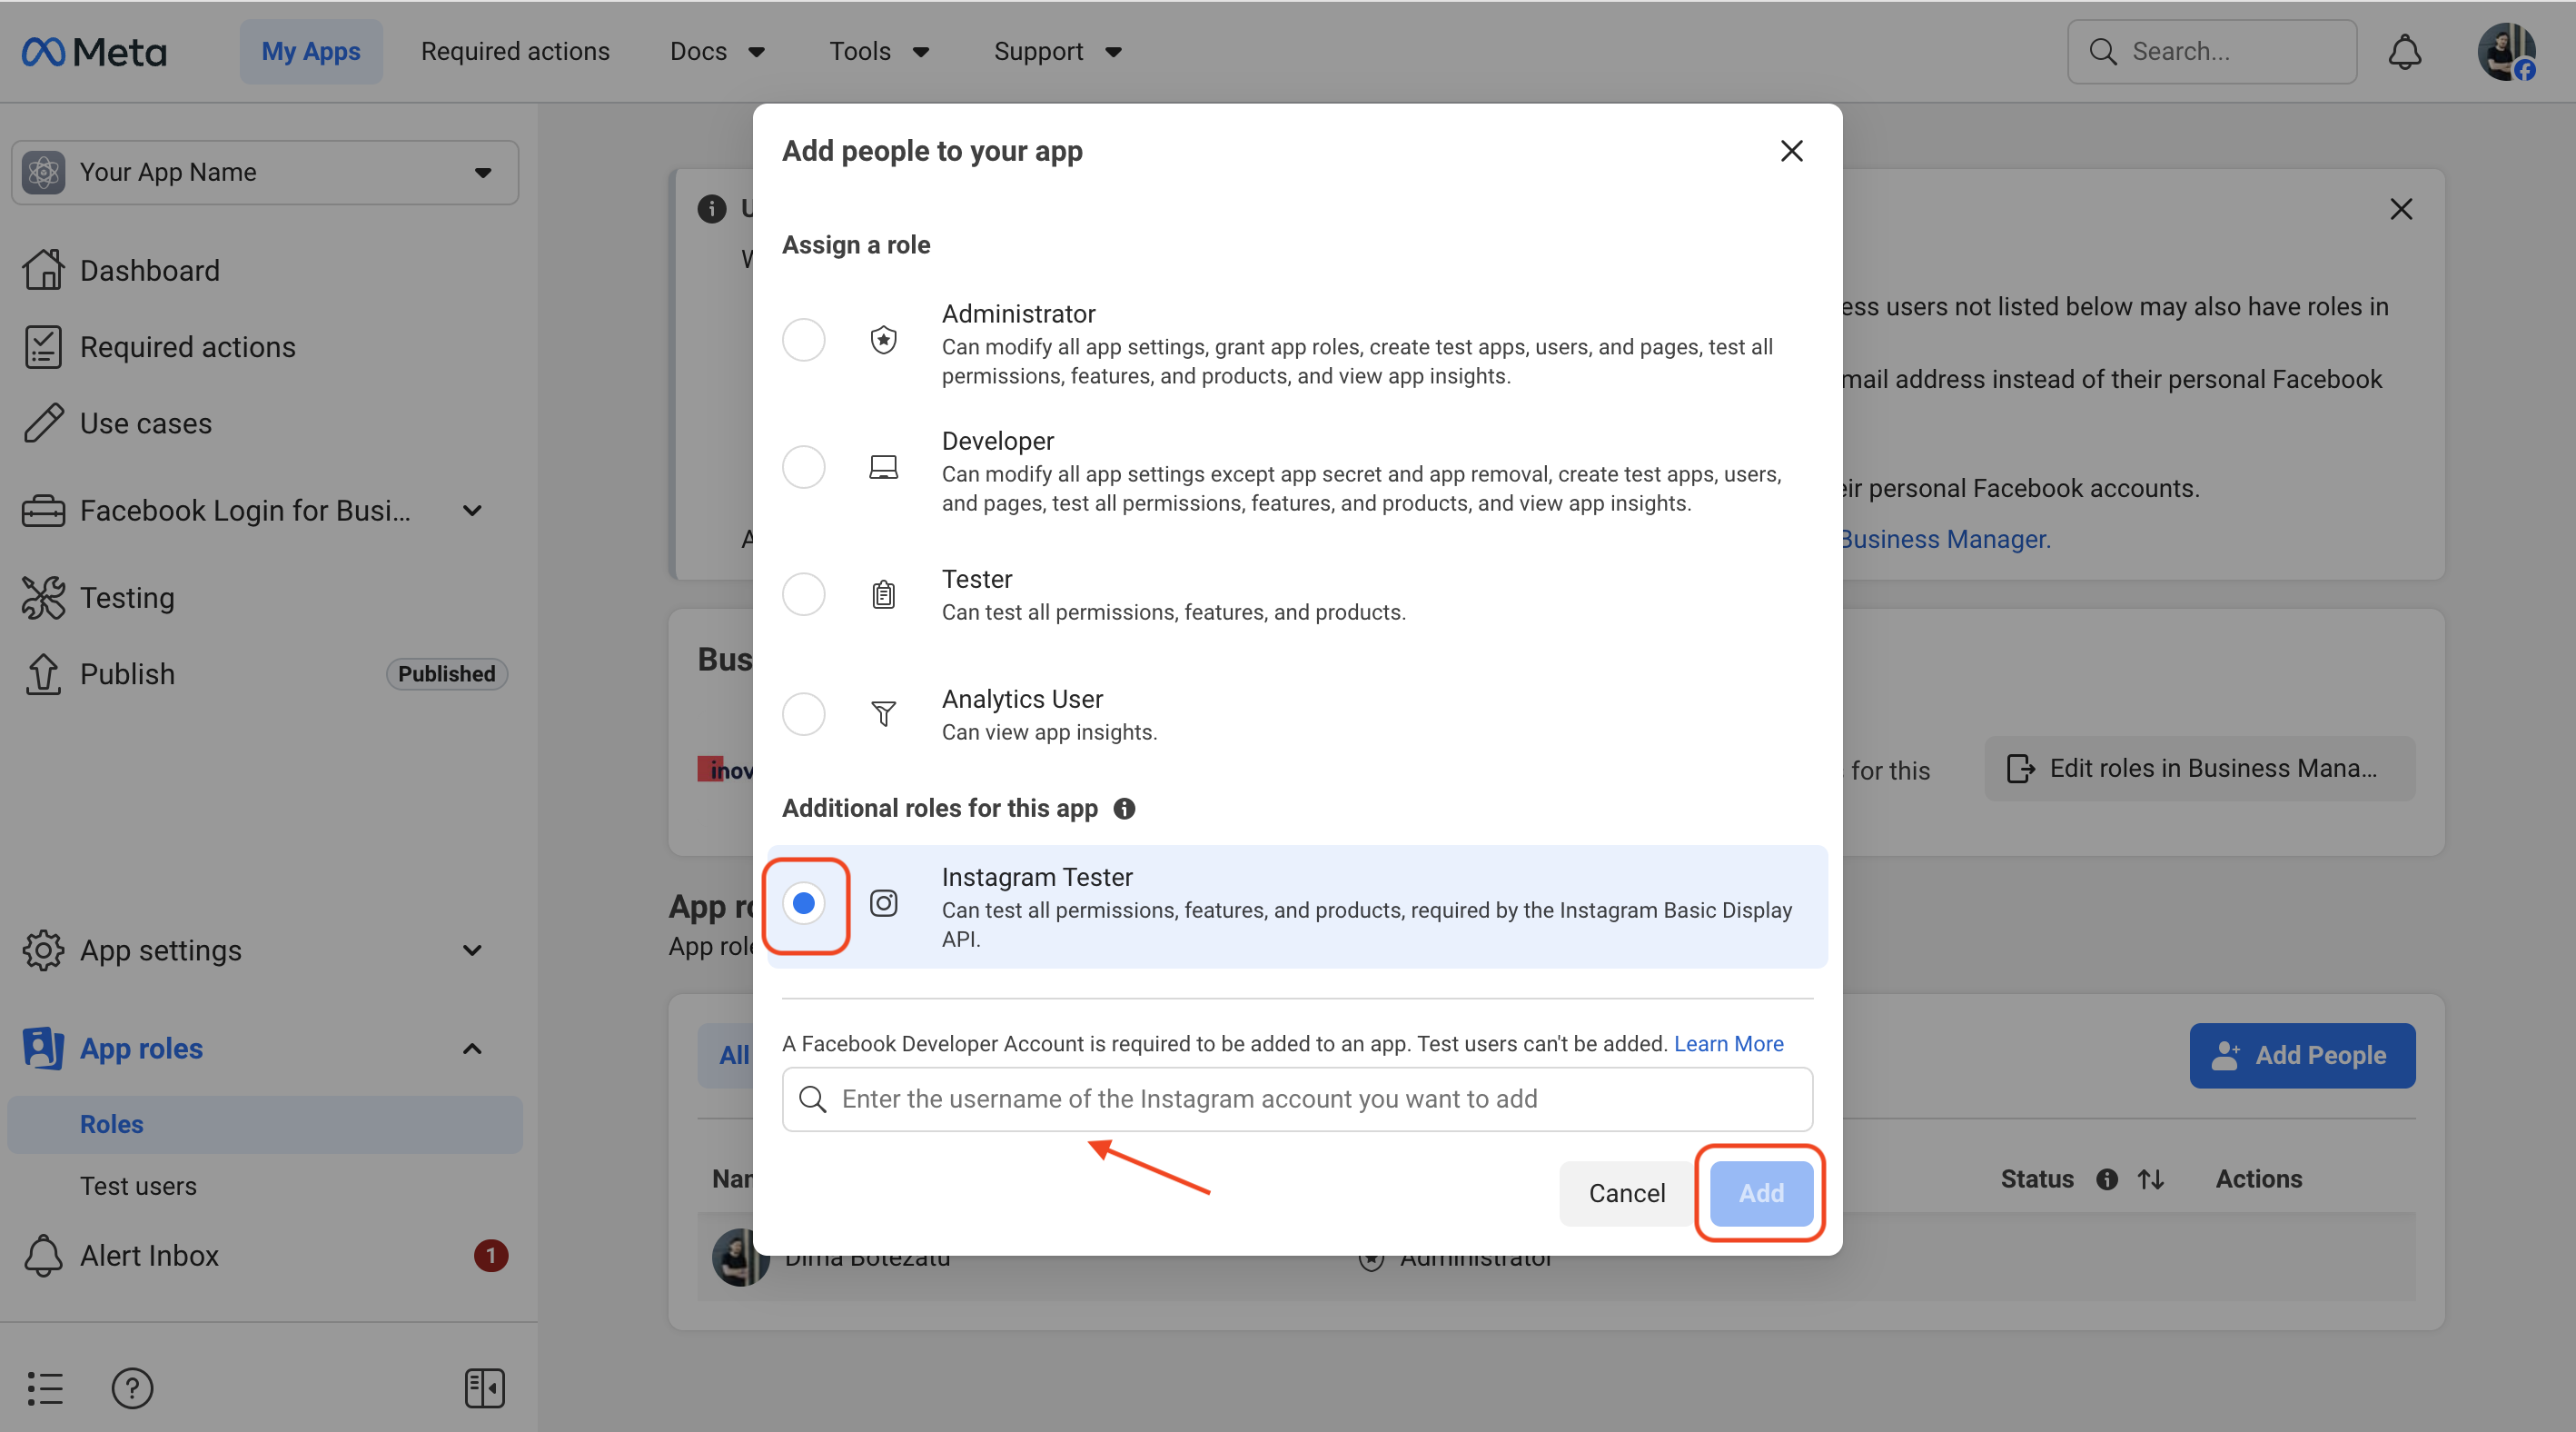Viewport: 2576px width, 1432px height.
Task: Click the list icon at sidebar bottom
Action: [45, 1387]
